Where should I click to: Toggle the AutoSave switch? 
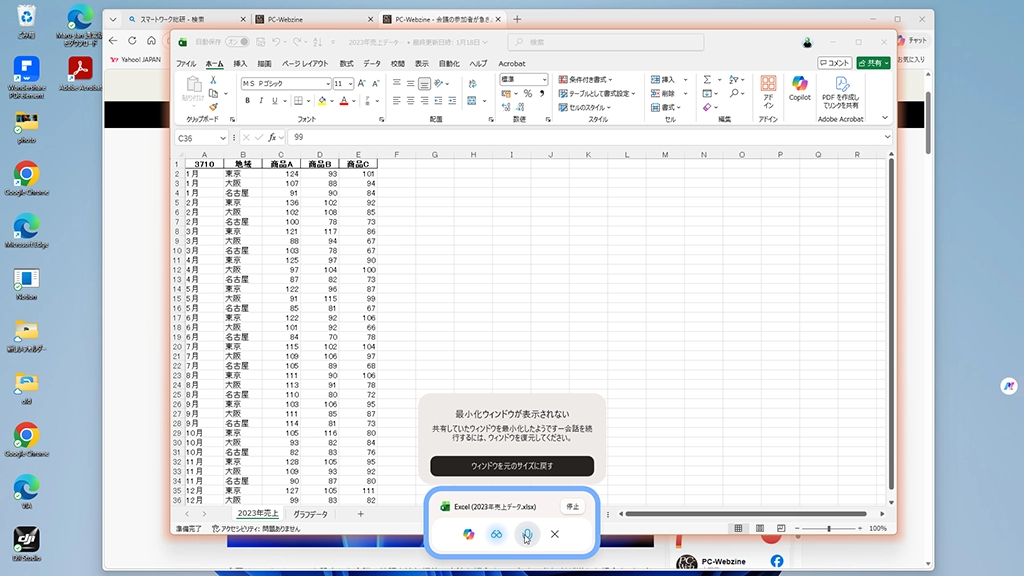point(237,42)
